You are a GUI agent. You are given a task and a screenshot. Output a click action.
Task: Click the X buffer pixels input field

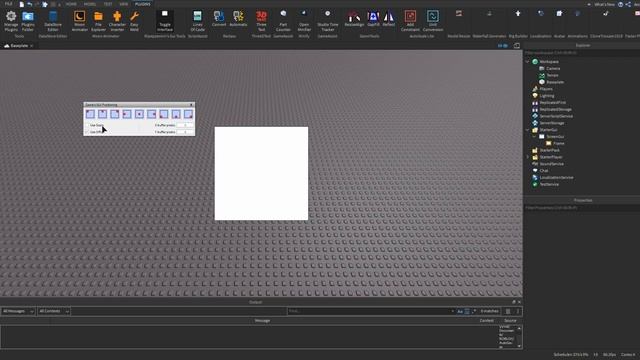[185, 125]
